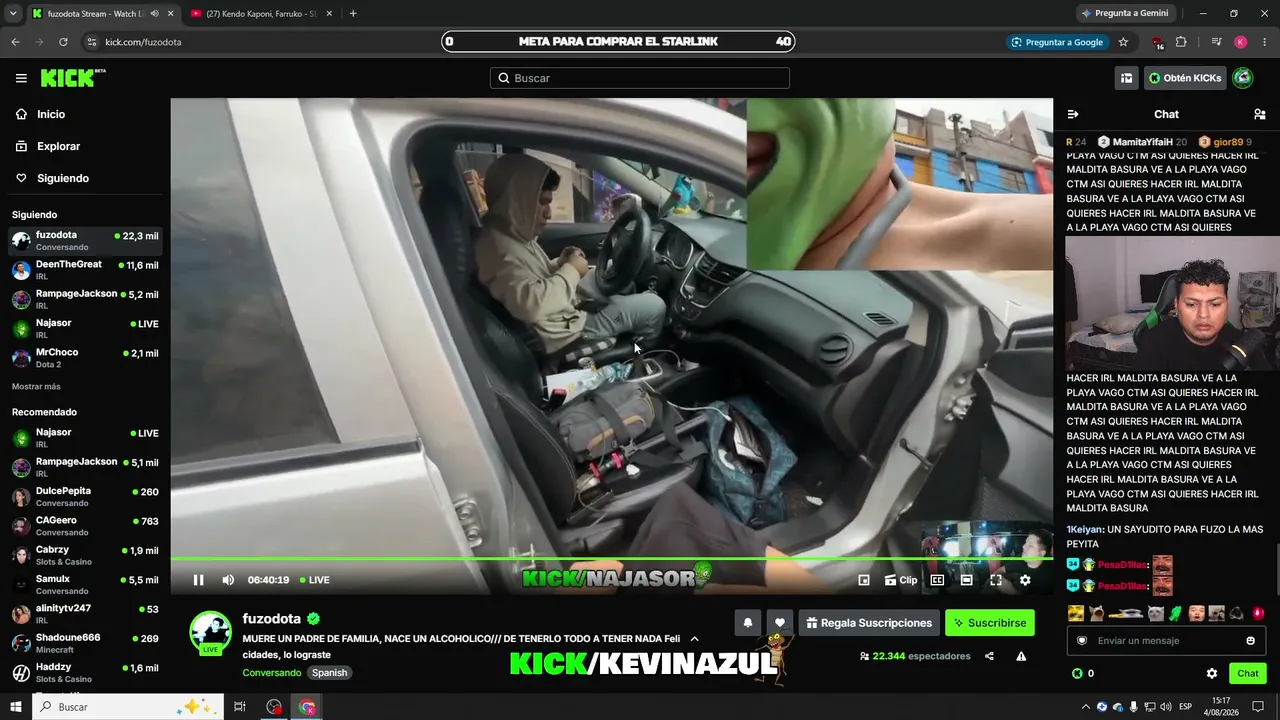This screenshot has width=1280, height=720.
Task: Report the stream with warning icon
Action: click(x=1021, y=656)
